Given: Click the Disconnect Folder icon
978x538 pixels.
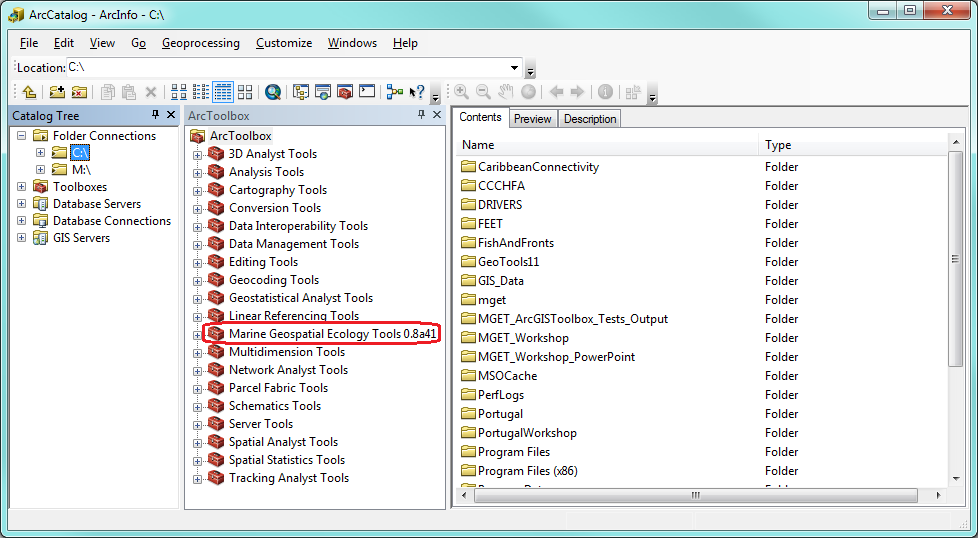Looking at the screenshot, I should 79,92.
